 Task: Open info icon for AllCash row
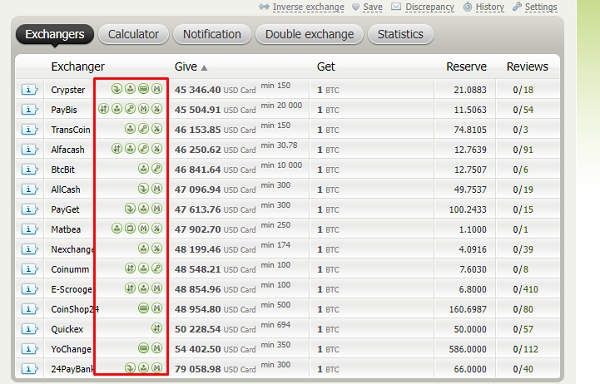29,189
